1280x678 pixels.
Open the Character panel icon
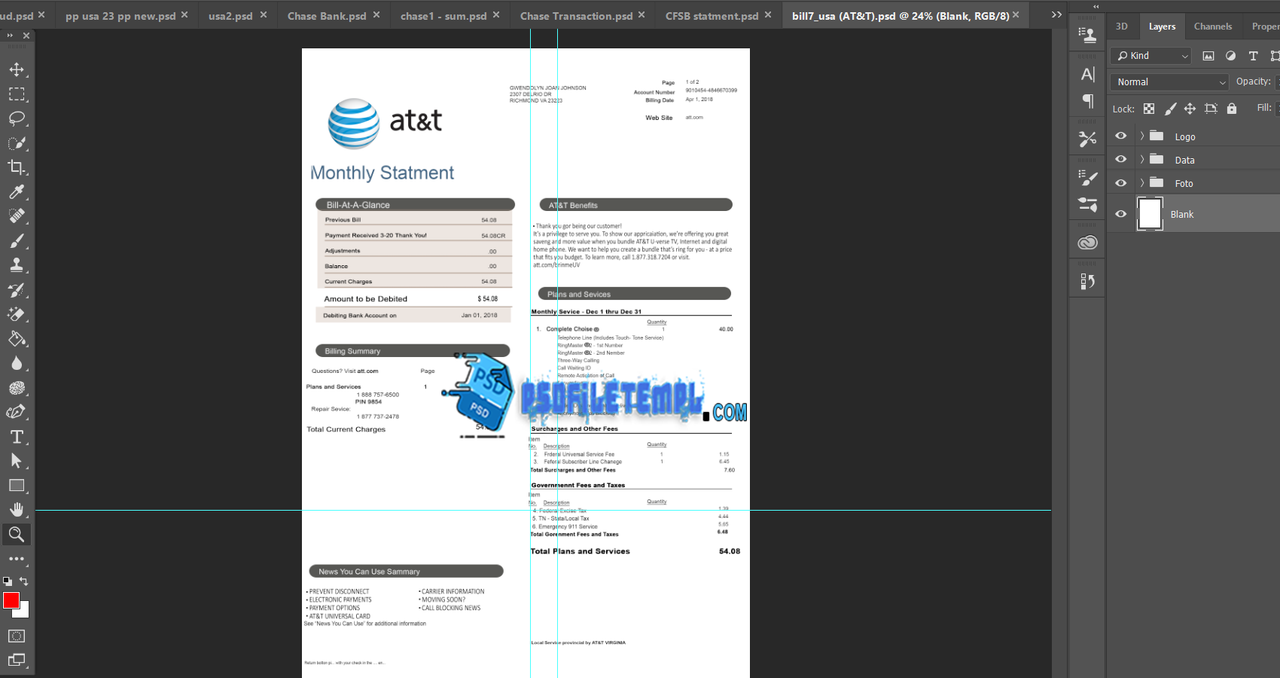tap(1088, 74)
